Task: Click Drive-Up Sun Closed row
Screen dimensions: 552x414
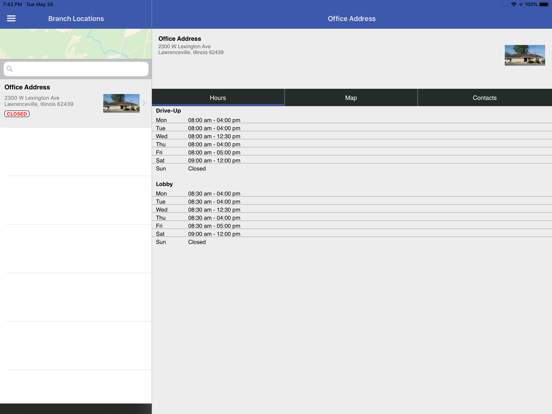Action: tap(352, 169)
